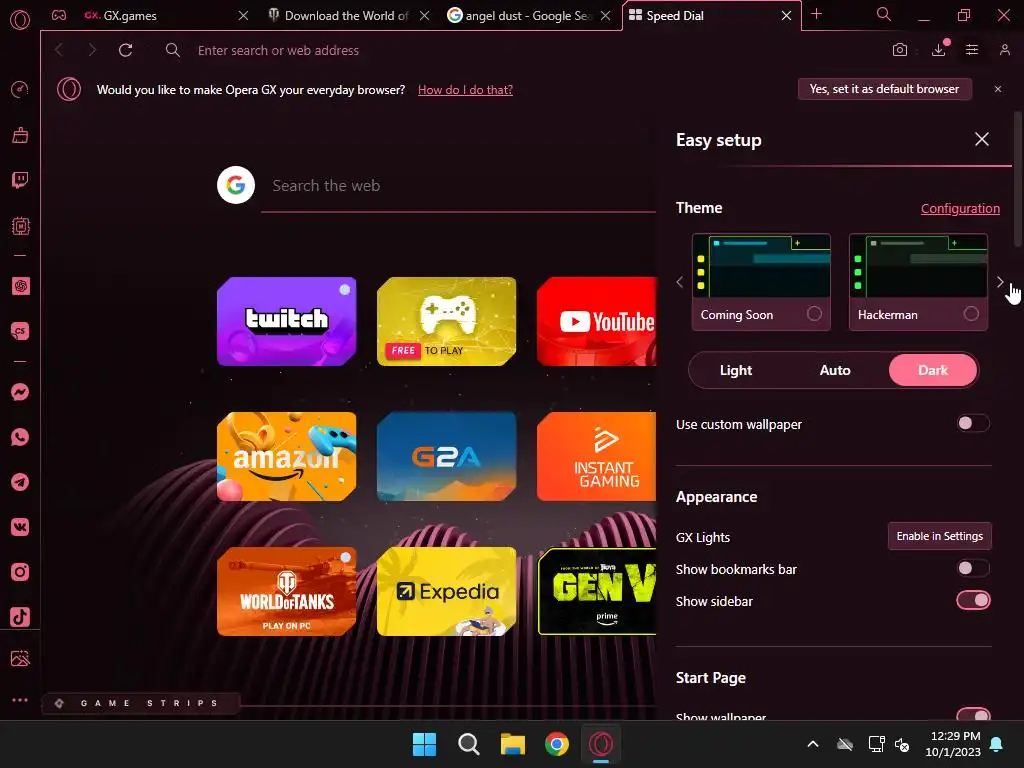Open GX Corner gamepad icon
The width and height of the screenshot is (1024, 768).
[x=59, y=15]
